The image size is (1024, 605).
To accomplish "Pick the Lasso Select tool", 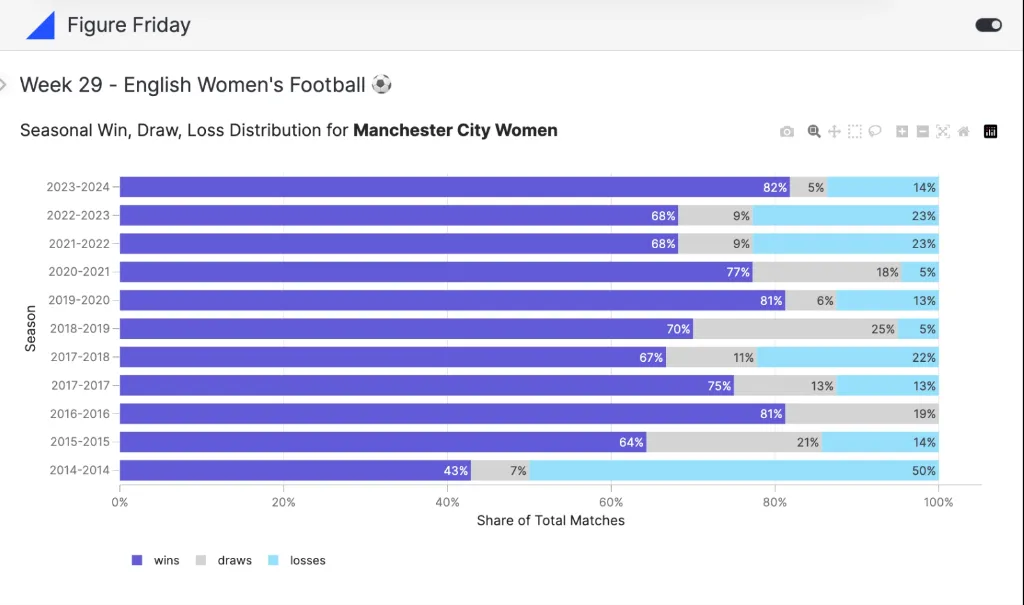I will pos(875,131).
